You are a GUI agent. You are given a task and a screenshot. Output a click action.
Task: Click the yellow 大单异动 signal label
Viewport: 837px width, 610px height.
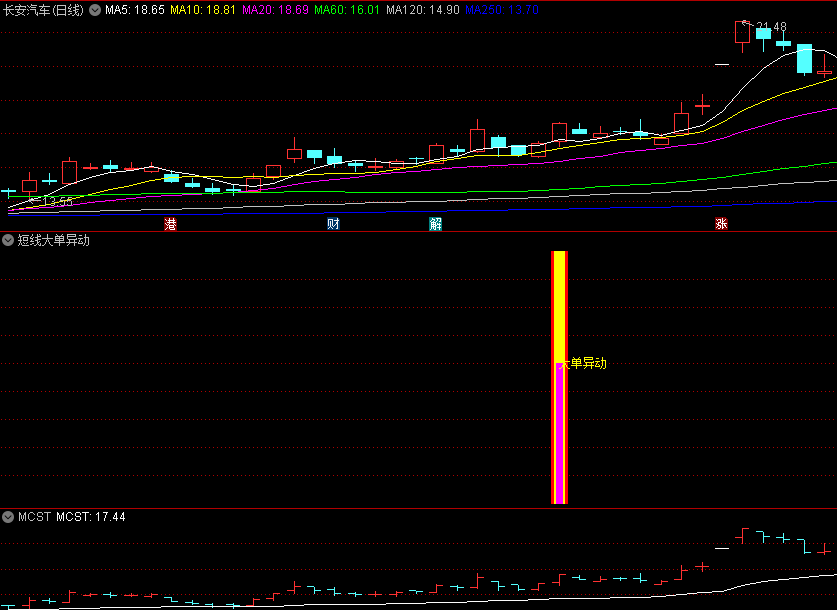tap(583, 363)
